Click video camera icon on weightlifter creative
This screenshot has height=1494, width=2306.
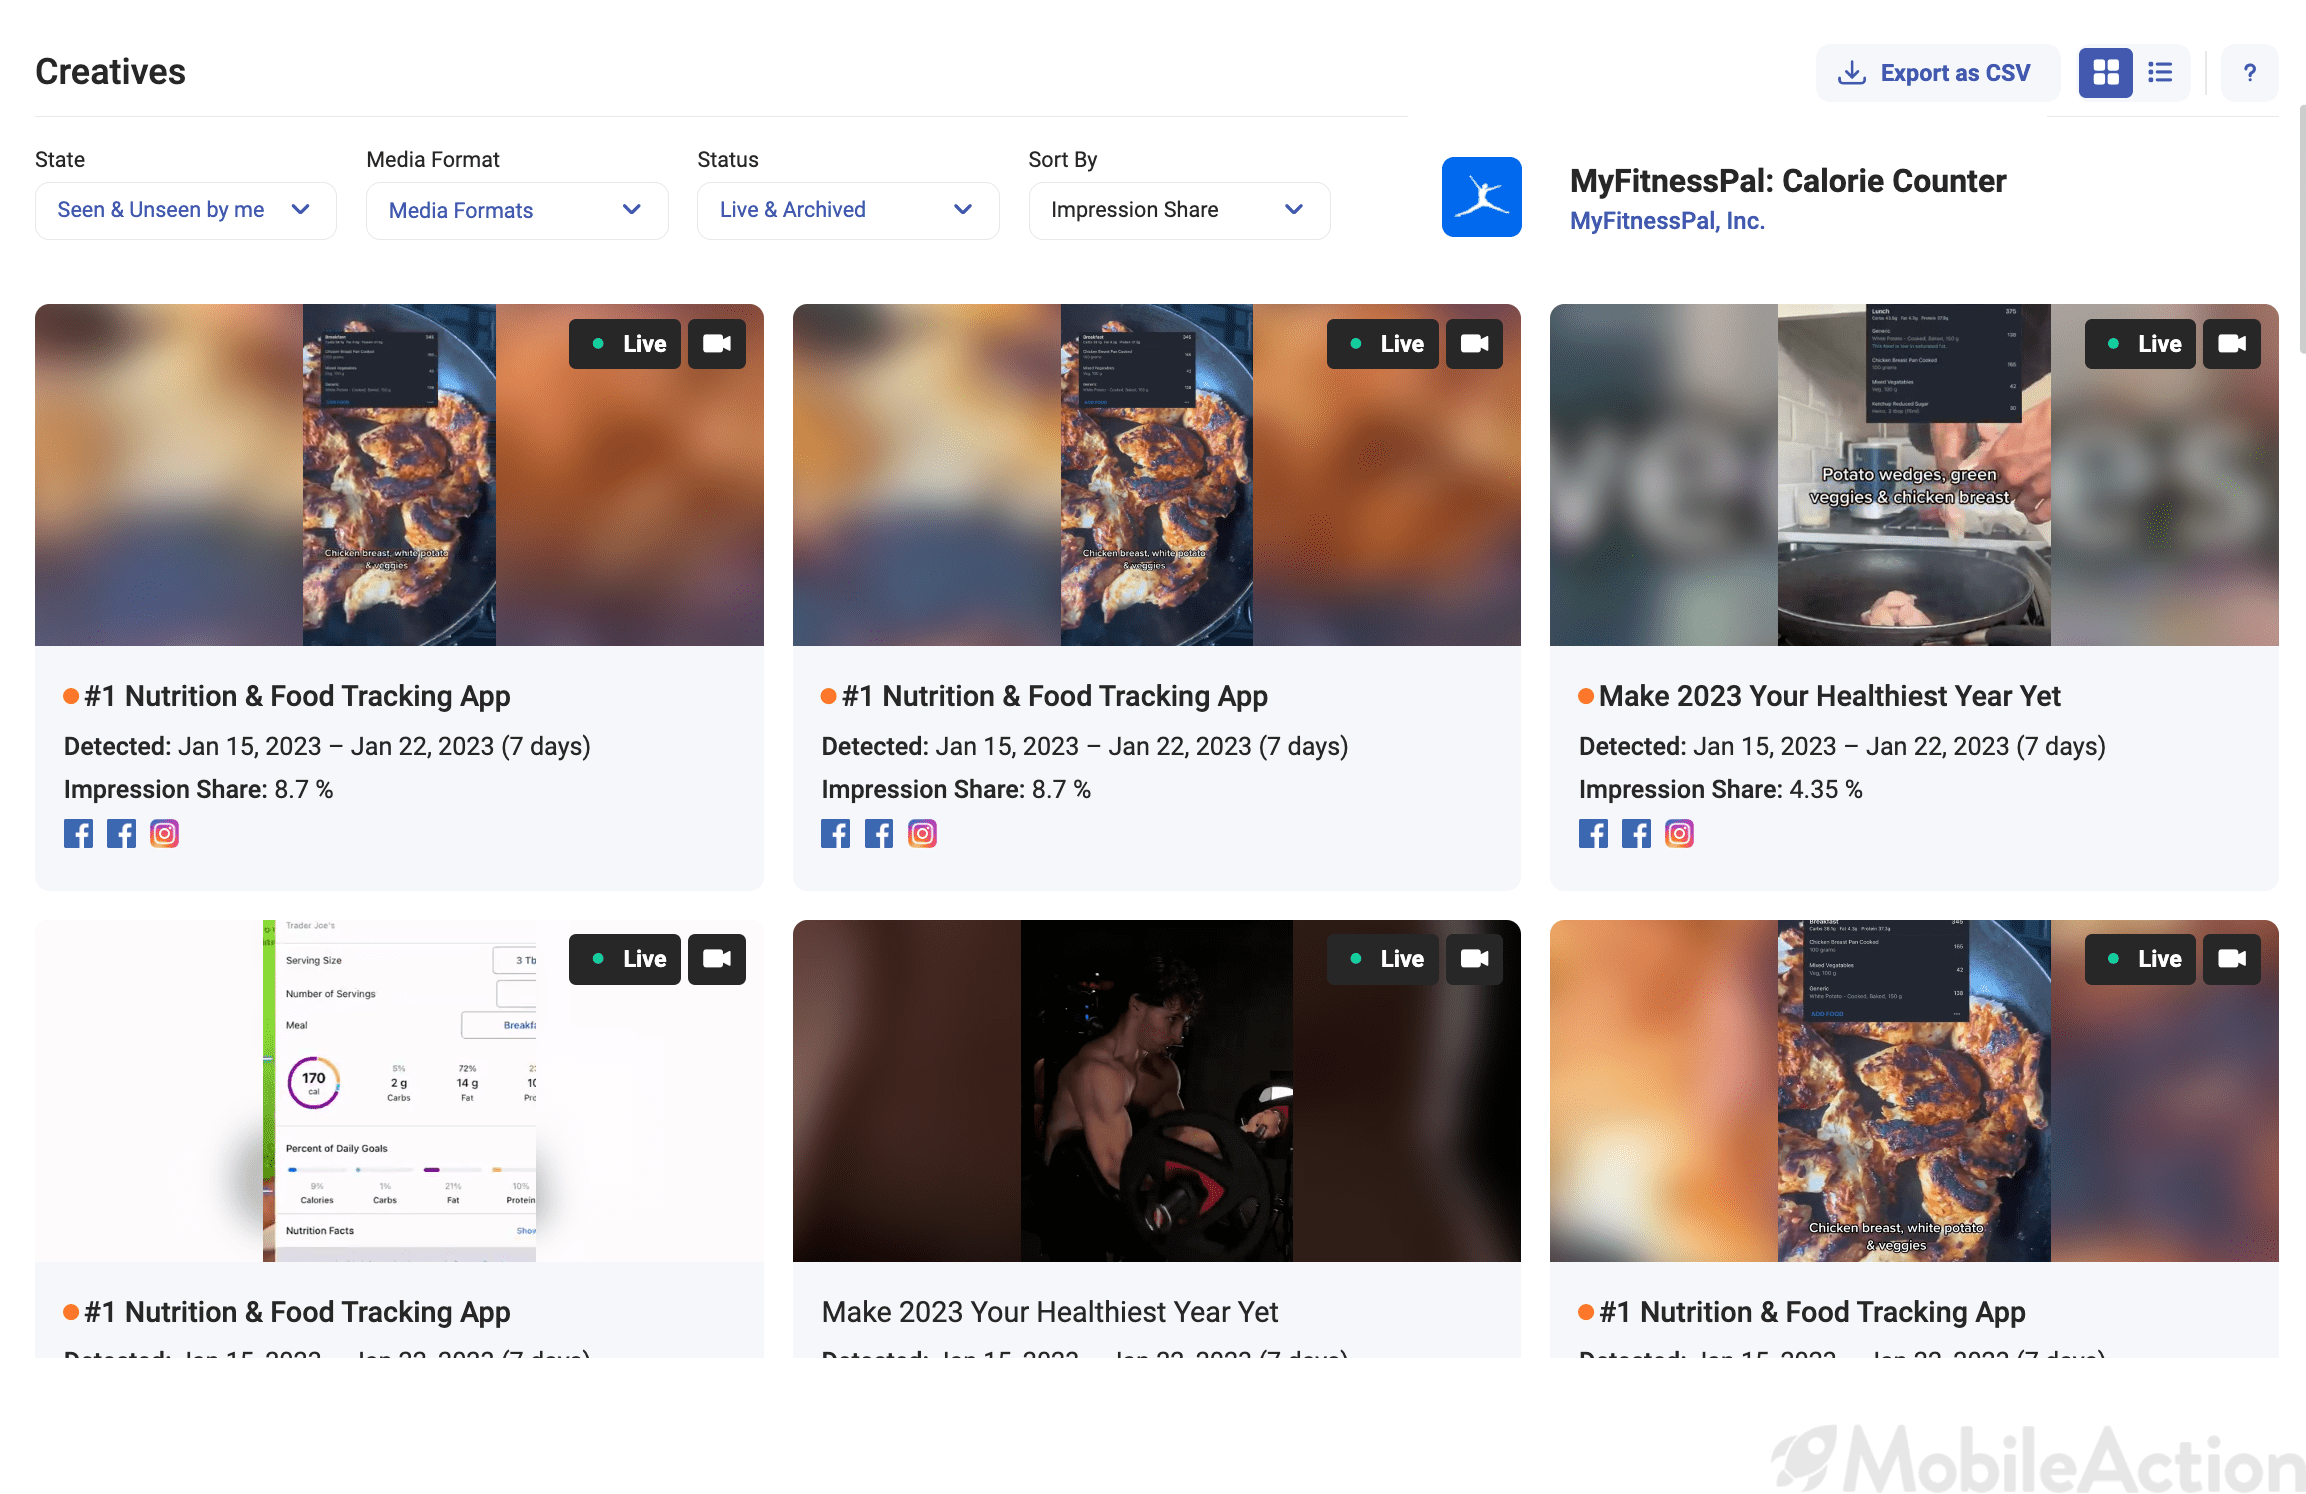(1474, 959)
